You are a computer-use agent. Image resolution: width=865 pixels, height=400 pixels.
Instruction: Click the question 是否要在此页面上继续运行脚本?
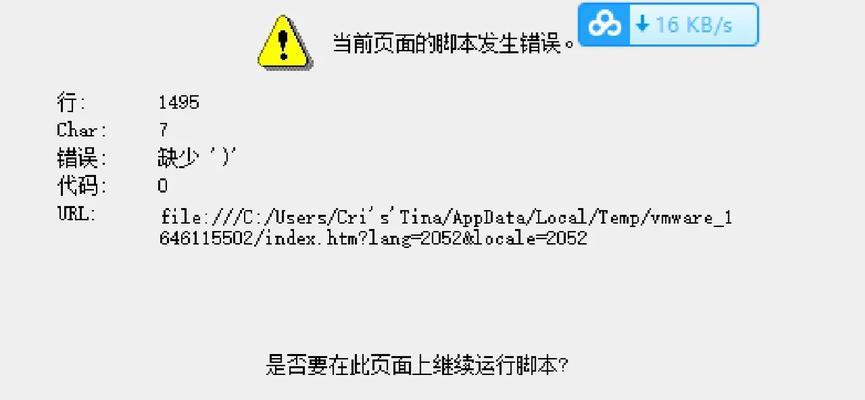point(417,365)
